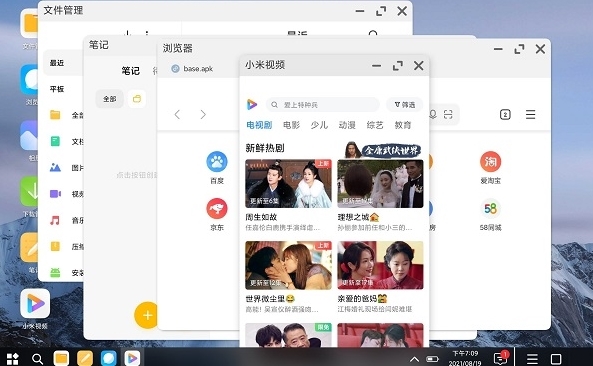The image size is (593, 366).
Task: Click the video search field
Action: [x=323, y=105]
